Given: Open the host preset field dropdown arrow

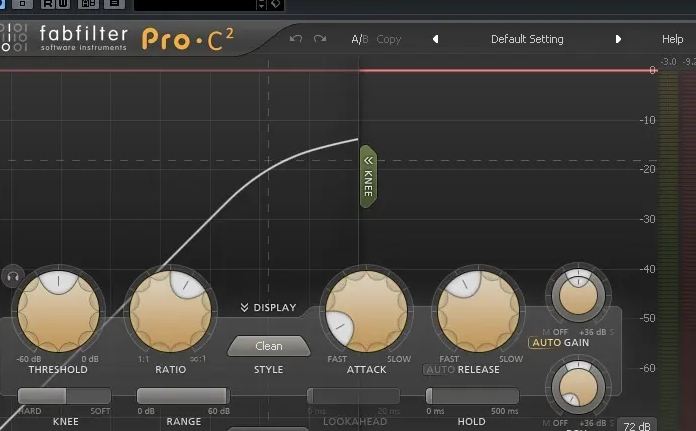Looking at the screenshot, I should click(x=261, y=4).
